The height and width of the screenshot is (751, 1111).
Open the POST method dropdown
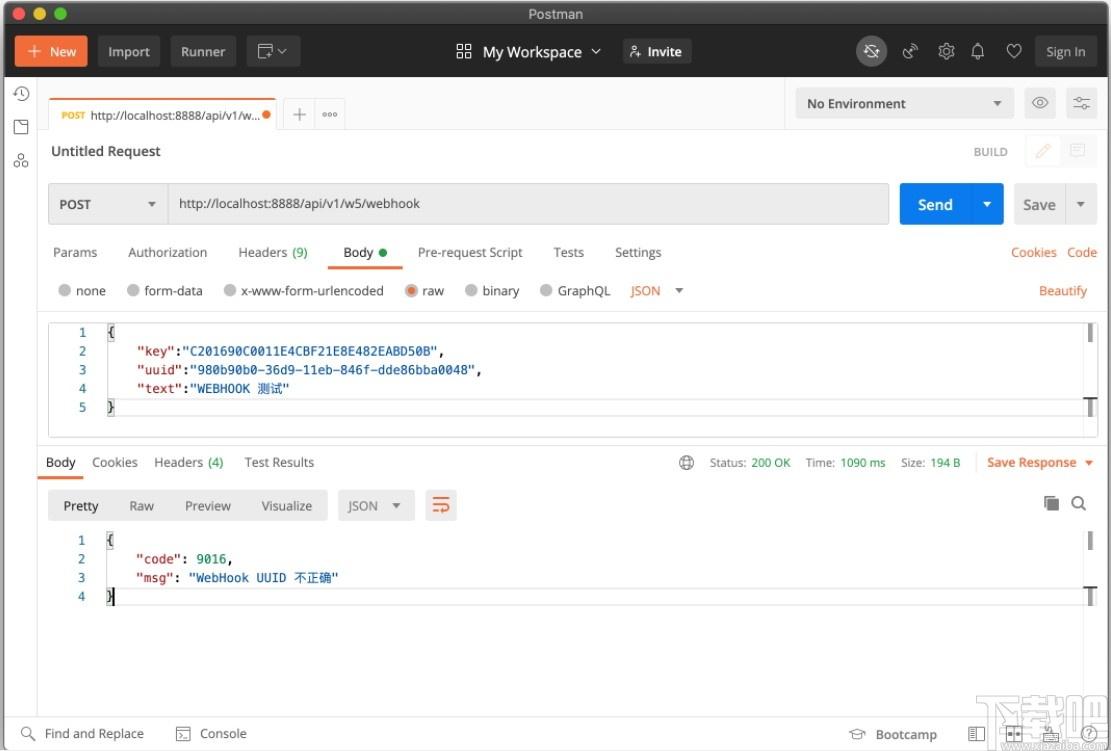[x=108, y=204]
